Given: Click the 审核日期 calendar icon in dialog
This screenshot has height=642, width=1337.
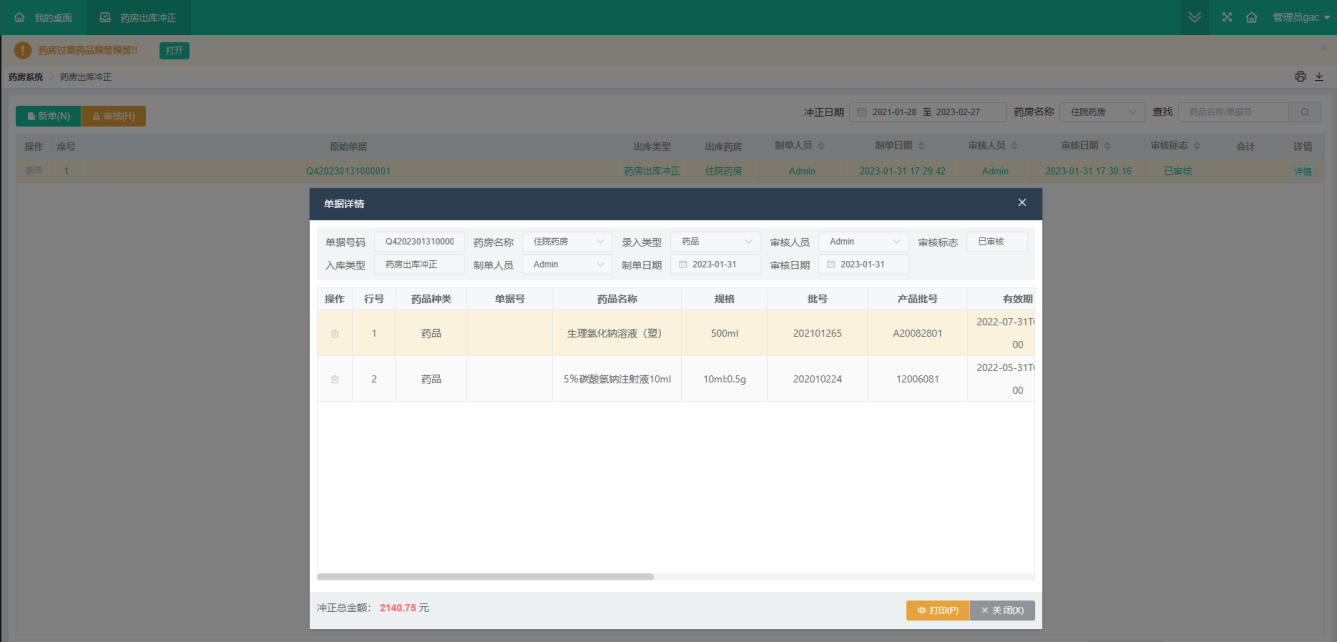Looking at the screenshot, I should tap(831, 265).
